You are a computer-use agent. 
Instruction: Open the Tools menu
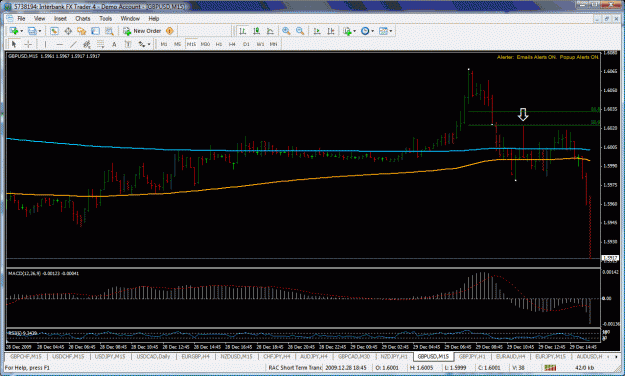click(x=106, y=19)
